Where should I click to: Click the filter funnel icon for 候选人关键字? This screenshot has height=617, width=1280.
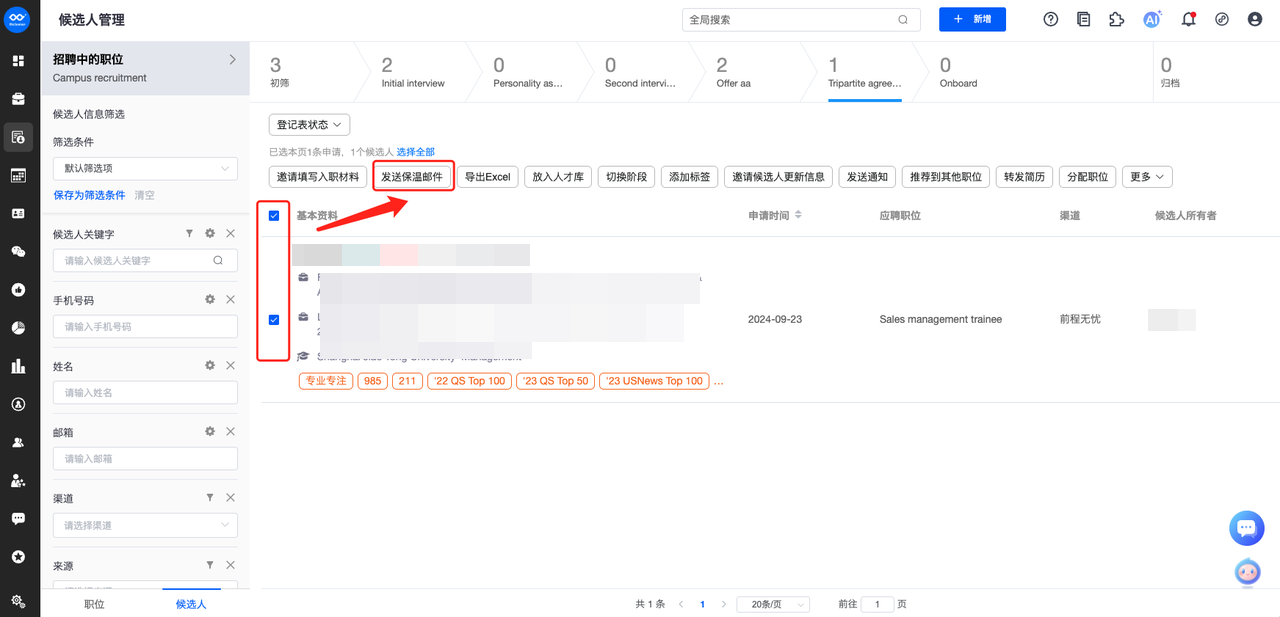tap(189, 233)
